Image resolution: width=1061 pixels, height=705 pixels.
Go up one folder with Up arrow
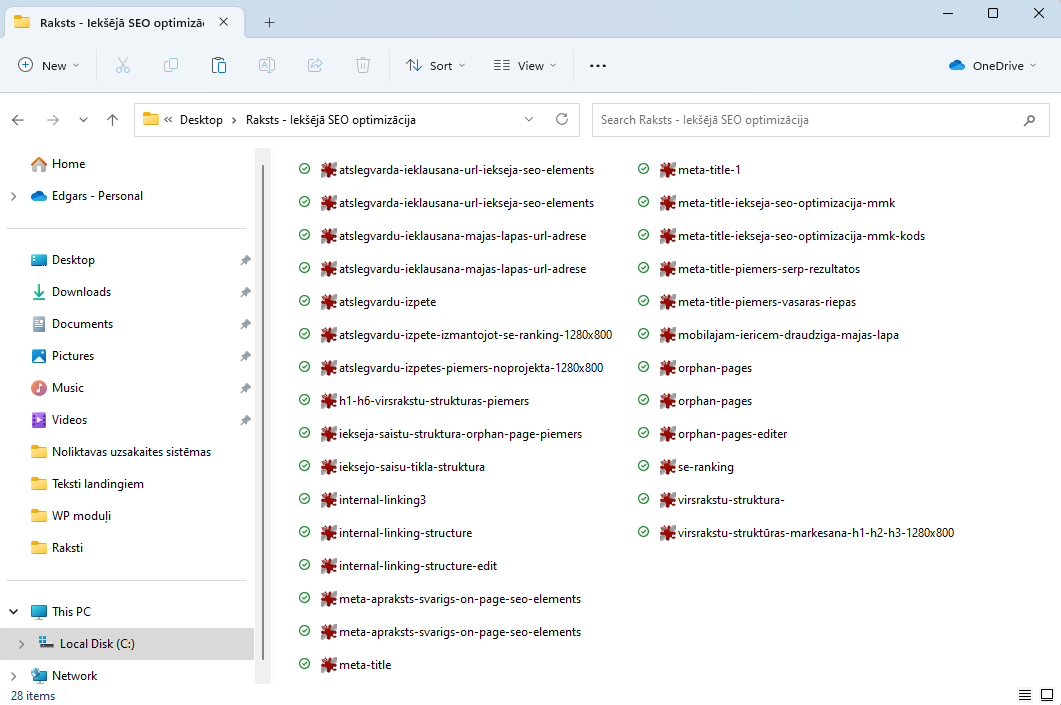[112, 120]
